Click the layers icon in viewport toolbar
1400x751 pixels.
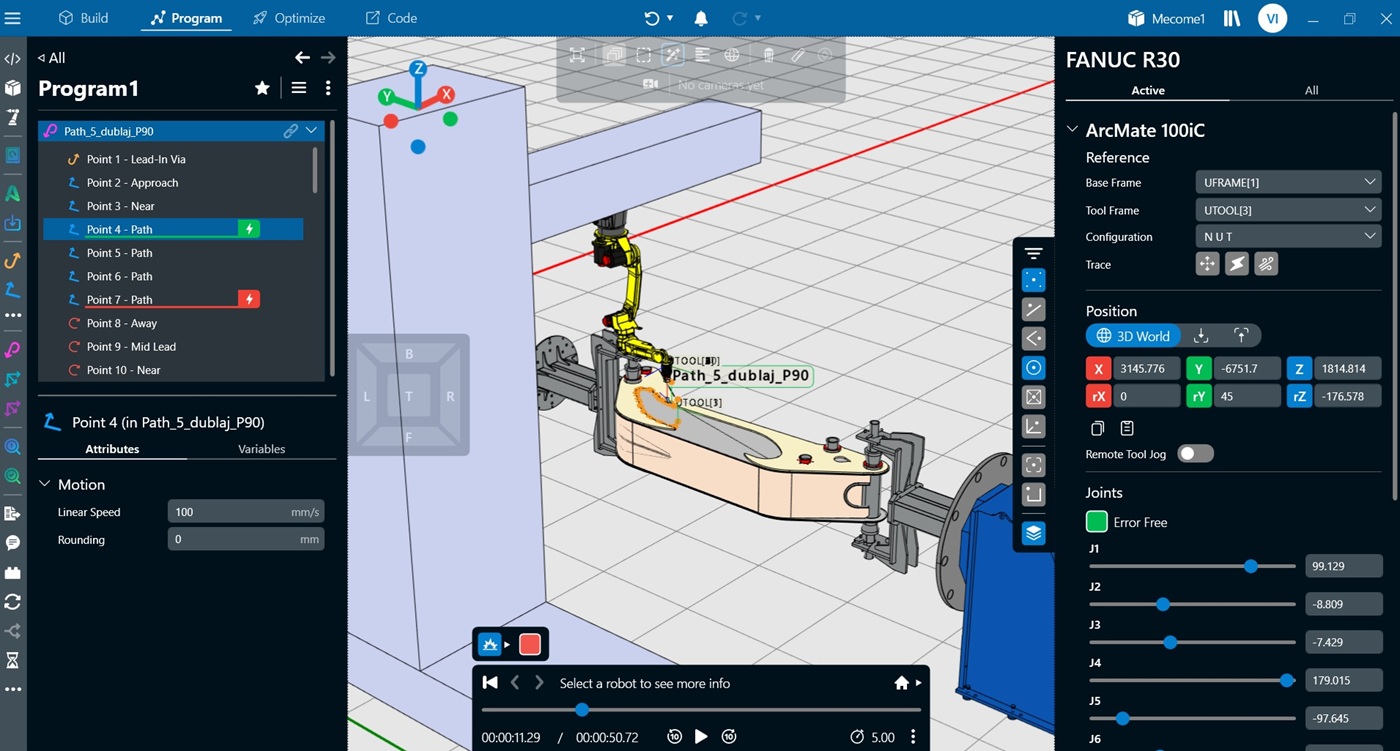pos(1034,533)
